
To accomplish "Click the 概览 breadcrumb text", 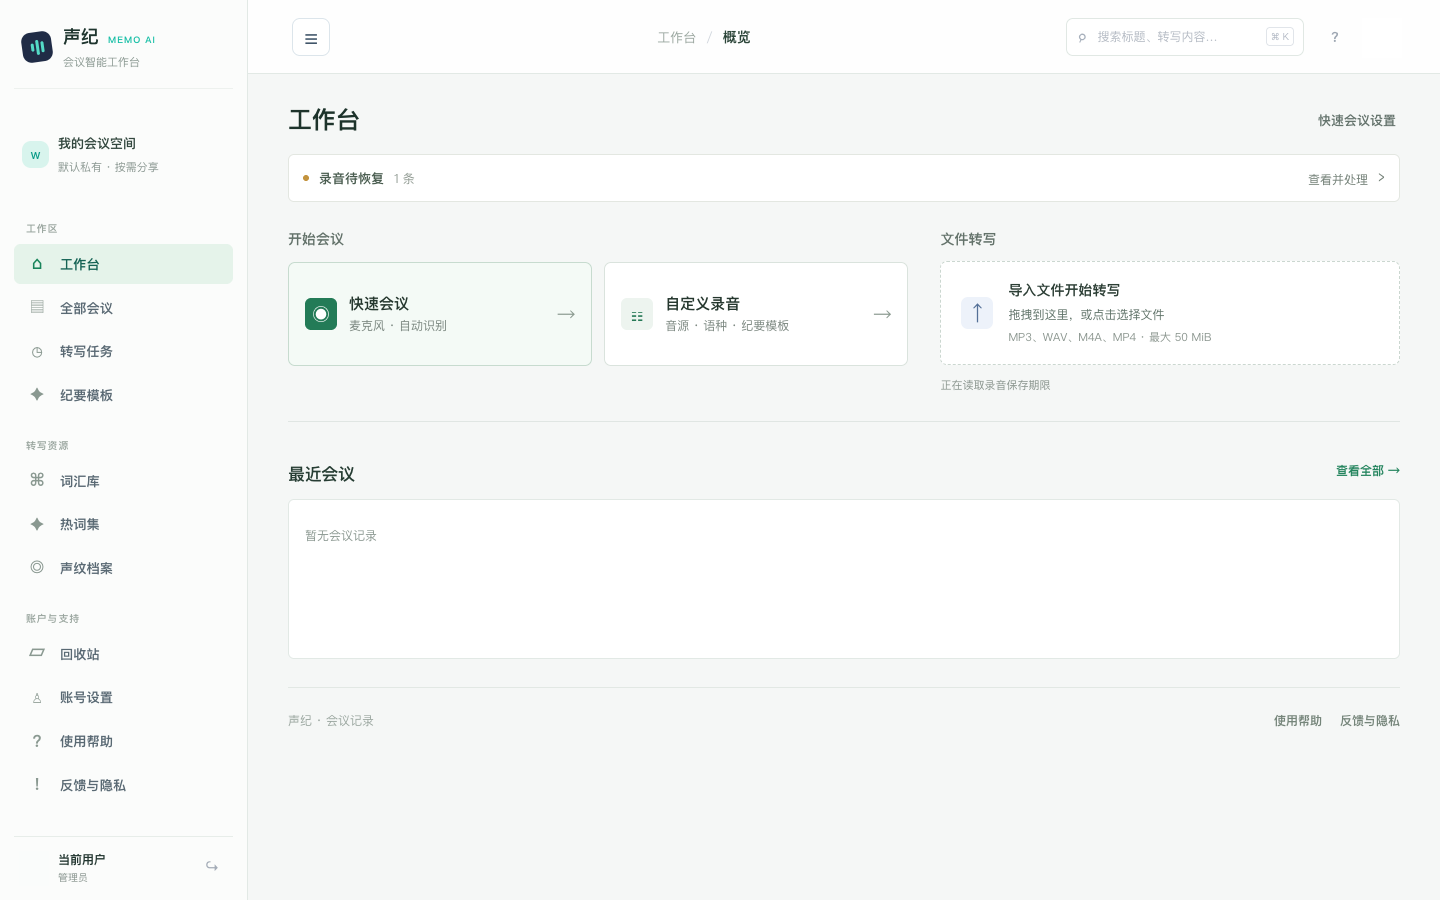I will pos(736,37).
